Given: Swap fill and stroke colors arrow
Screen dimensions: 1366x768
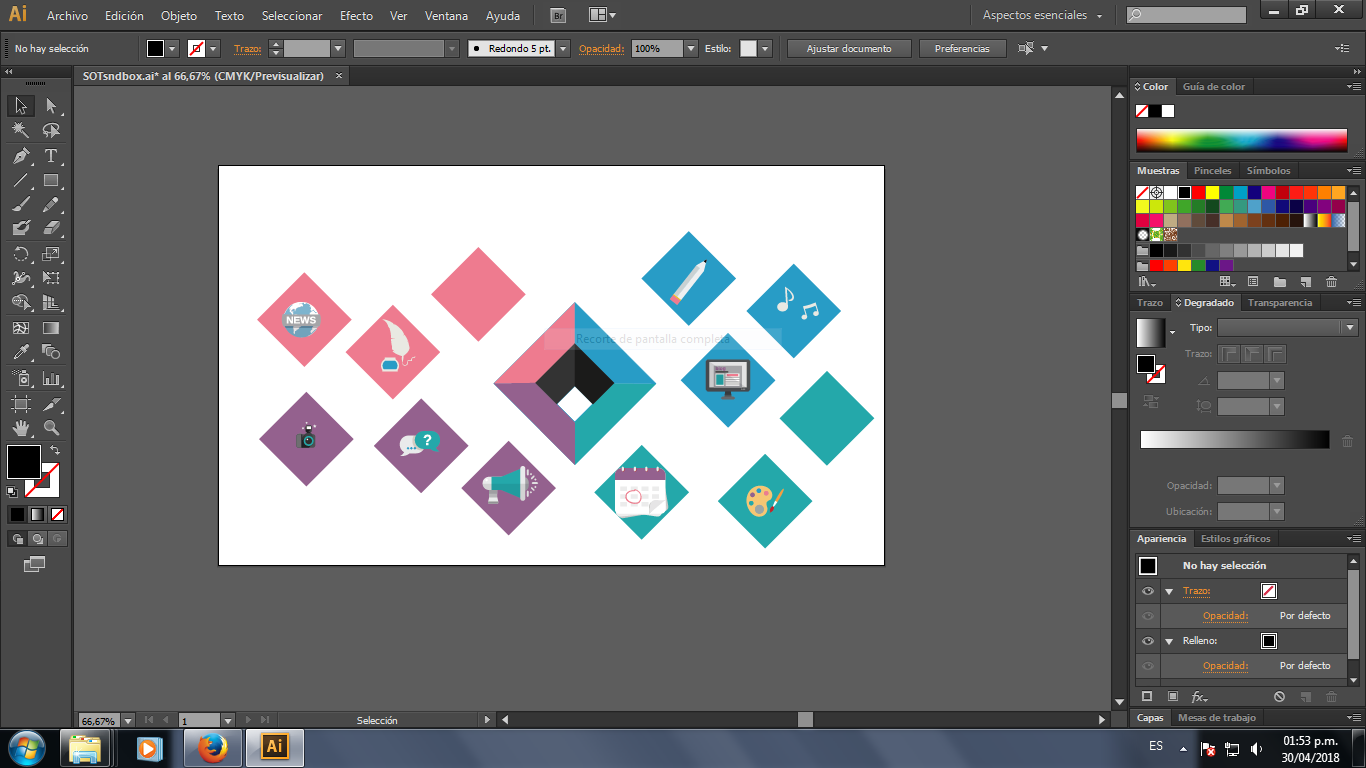Looking at the screenshot, I should (x=55, y=451).
